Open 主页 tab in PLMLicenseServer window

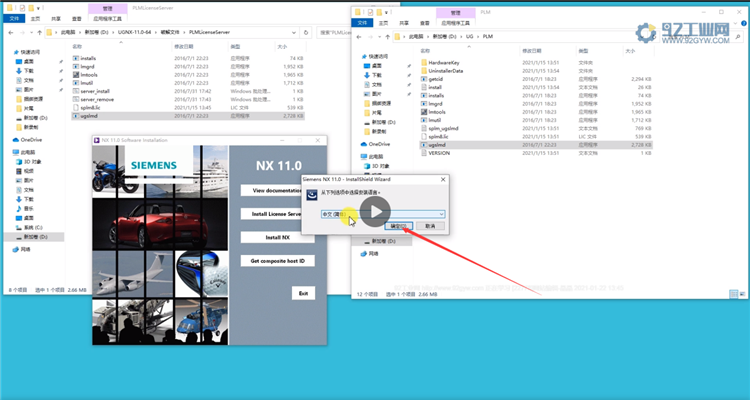[x=35, y=19]
